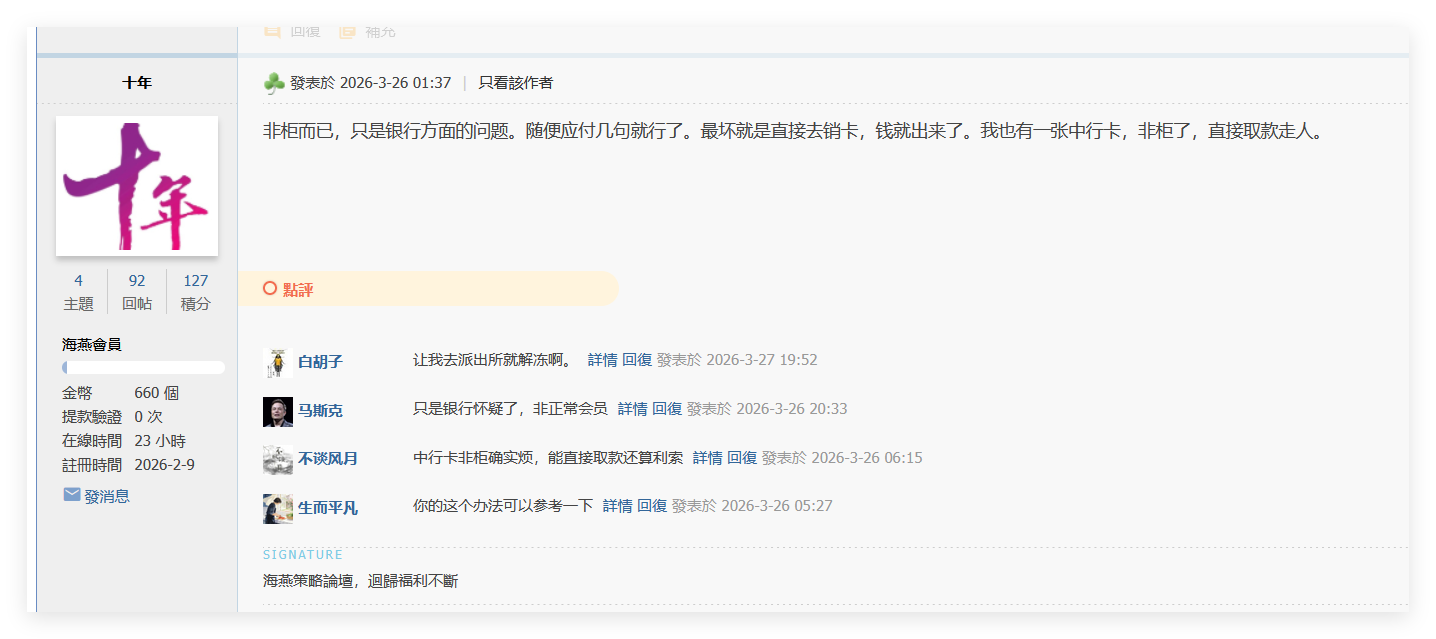Click the 海燕會員 level progress bar
The width and height of the screenshot is (1436, 639).
point(143,368)
